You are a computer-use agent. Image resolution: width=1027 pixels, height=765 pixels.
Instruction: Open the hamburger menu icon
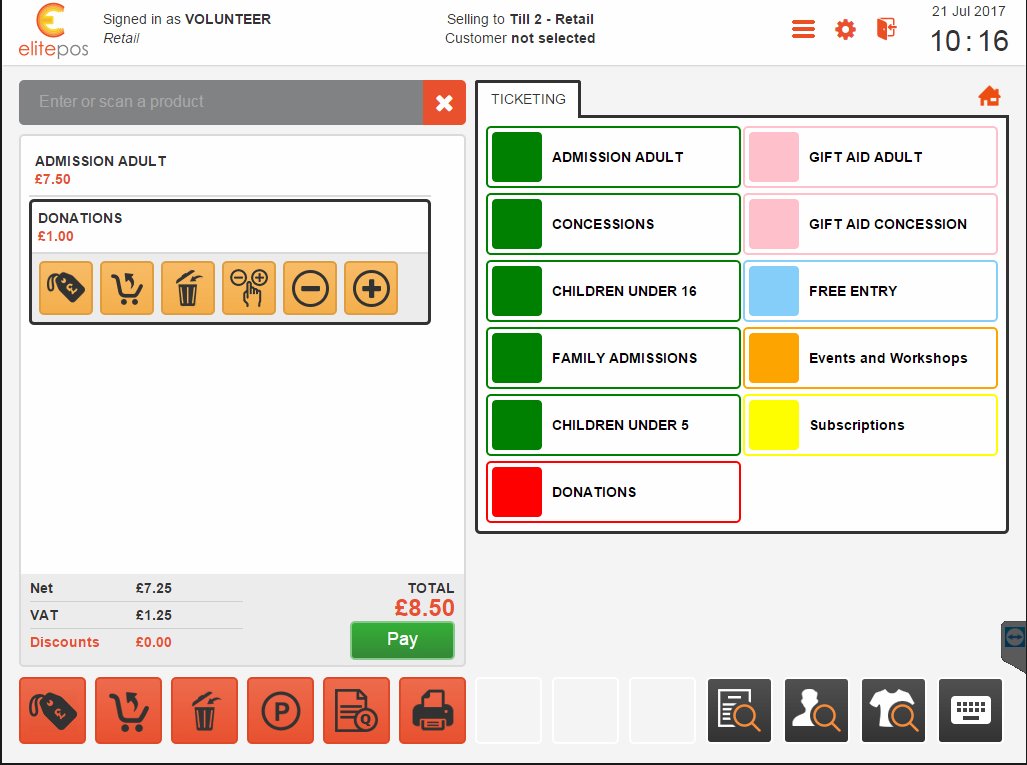pos(803,29)
